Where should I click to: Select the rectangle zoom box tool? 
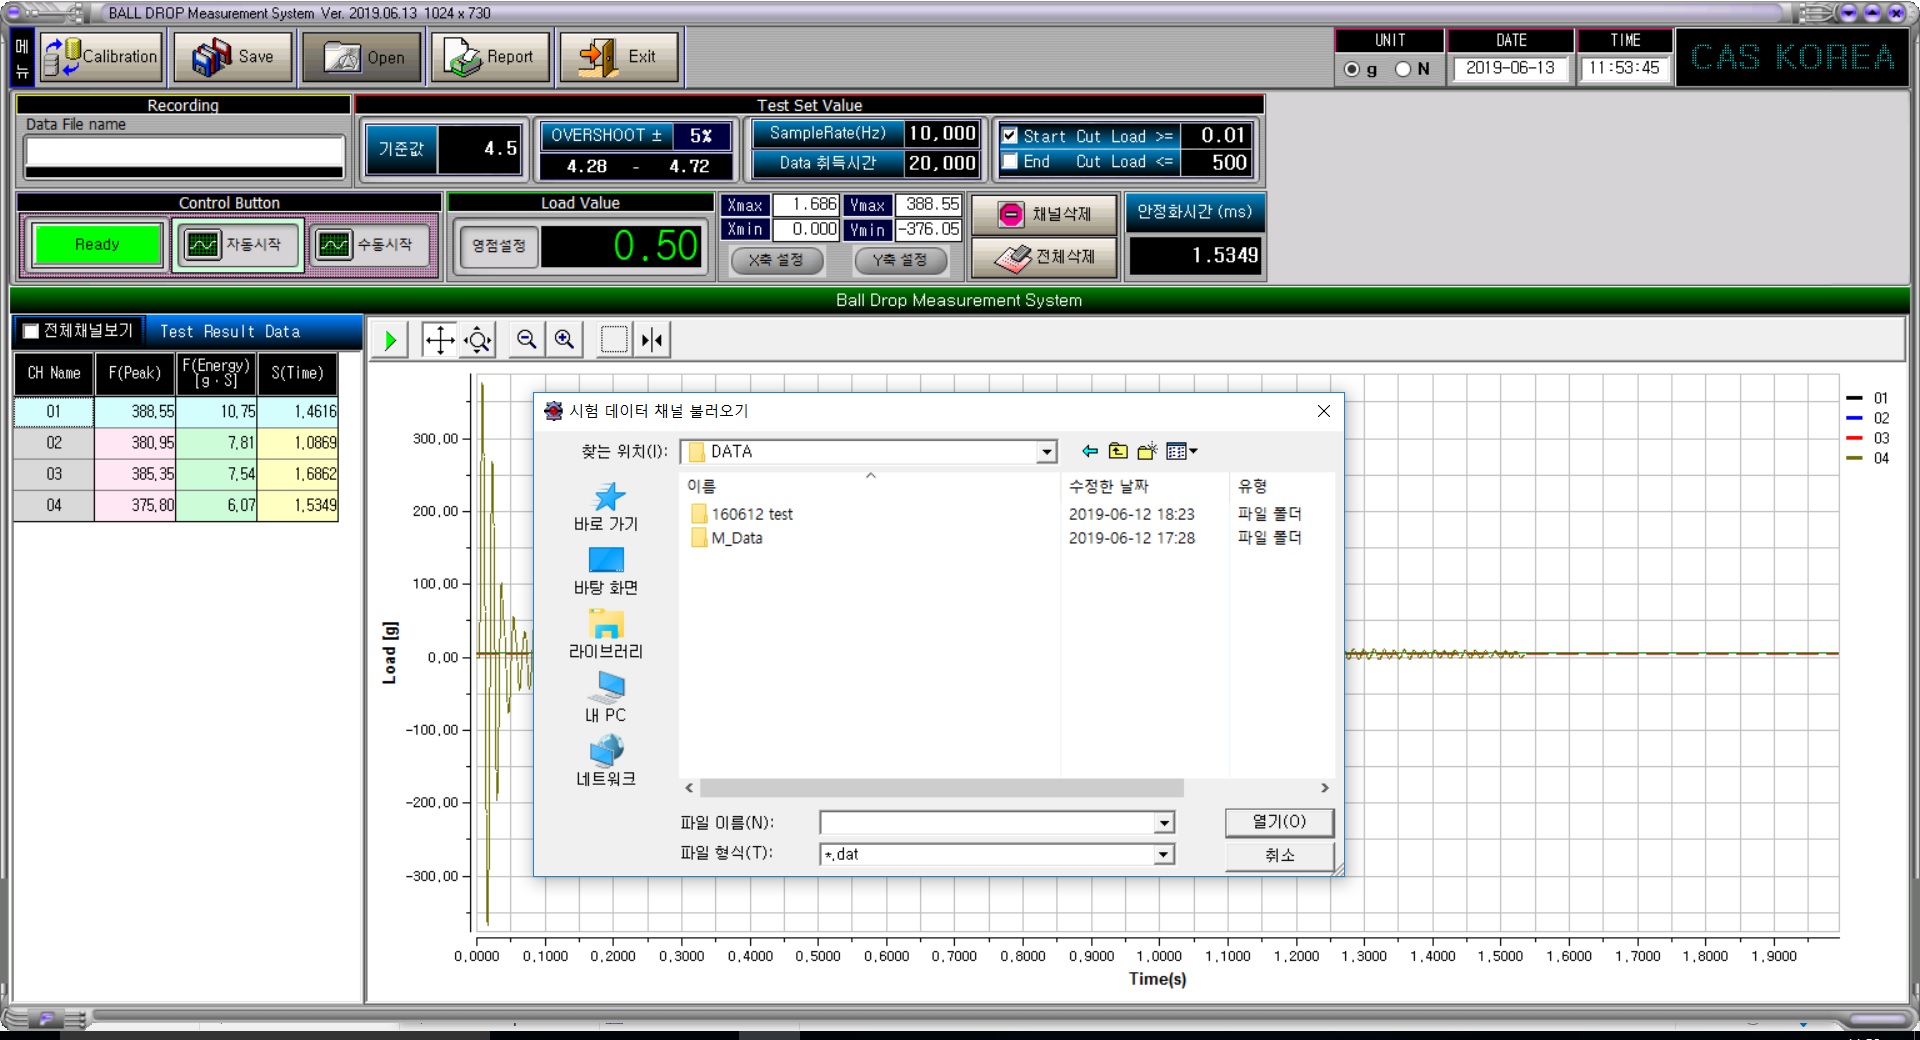(x=614, y=340)
